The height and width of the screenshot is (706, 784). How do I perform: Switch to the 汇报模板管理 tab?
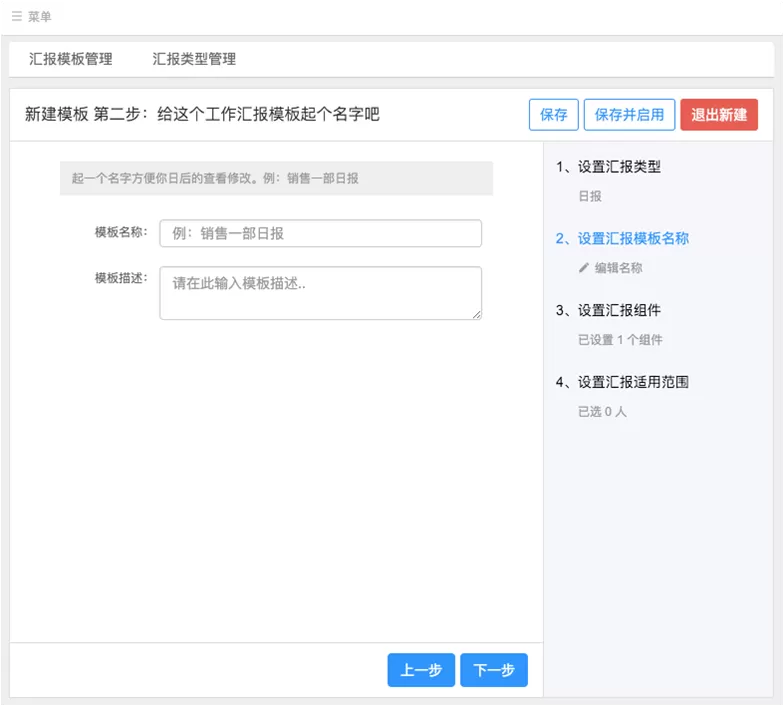(70, 59)
